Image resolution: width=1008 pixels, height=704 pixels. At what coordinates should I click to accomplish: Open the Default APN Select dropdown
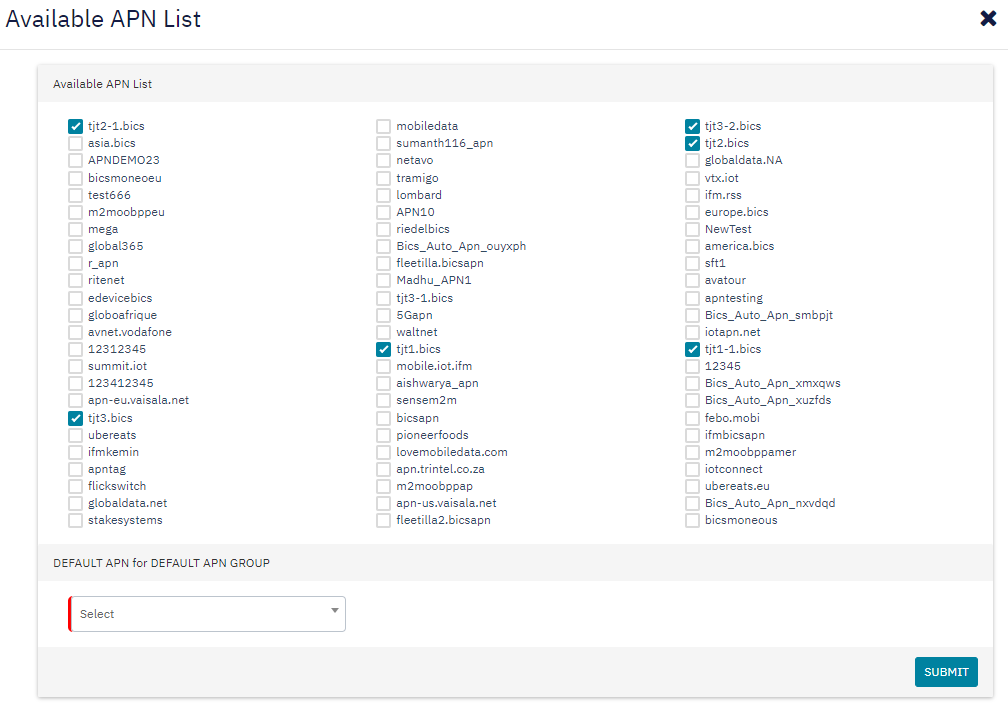207,614
